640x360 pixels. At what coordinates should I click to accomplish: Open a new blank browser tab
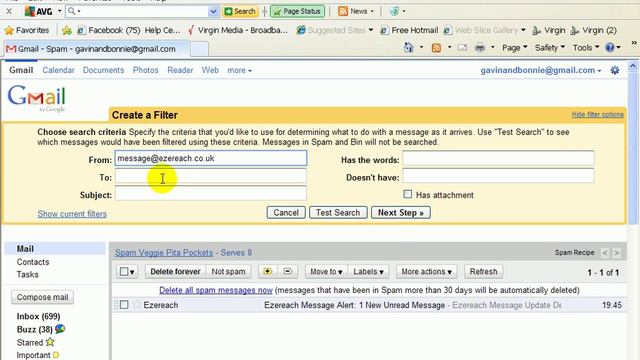[x=199, y=49]
